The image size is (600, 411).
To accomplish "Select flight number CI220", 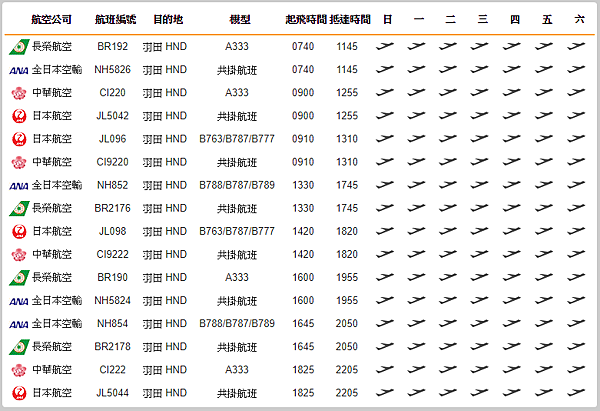I will coord(112,92).
